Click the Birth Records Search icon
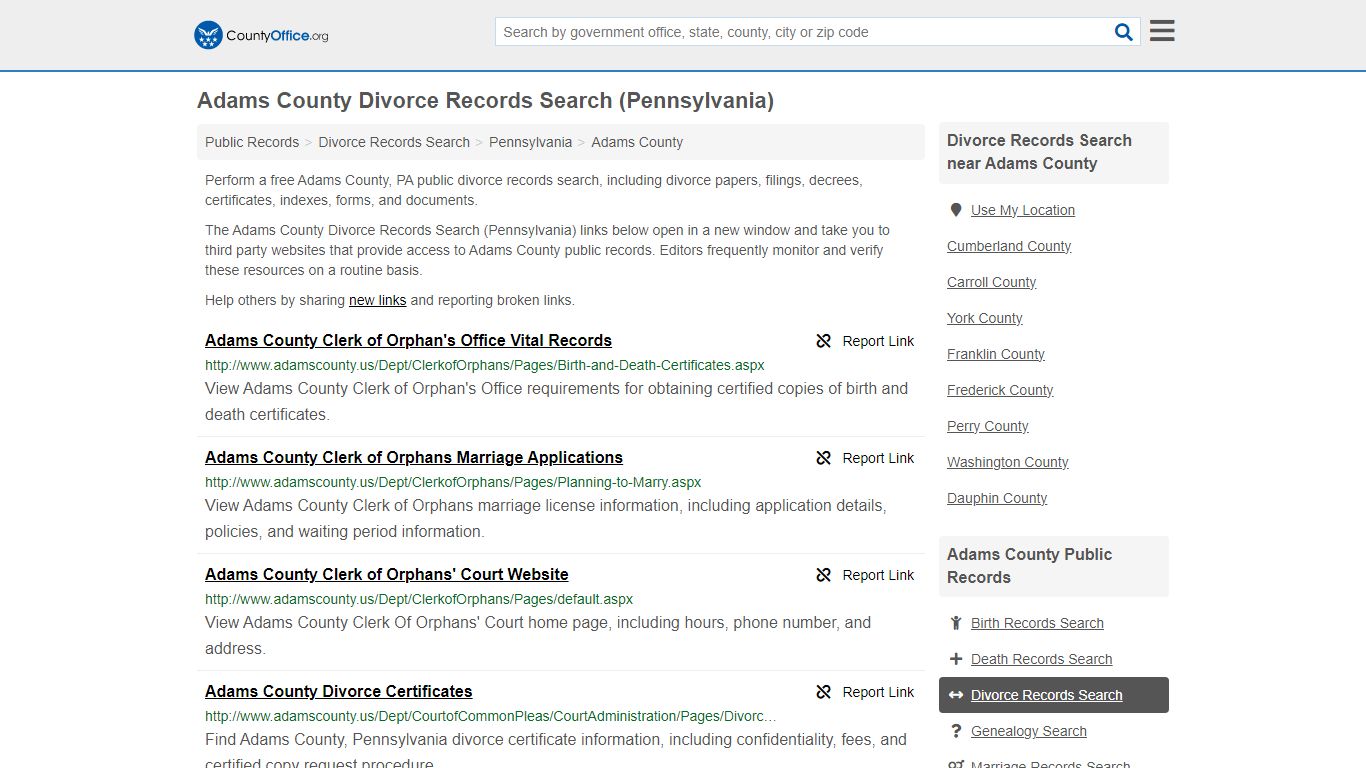Viewport: 1366px width, 768px height. (x=956, y=623)
